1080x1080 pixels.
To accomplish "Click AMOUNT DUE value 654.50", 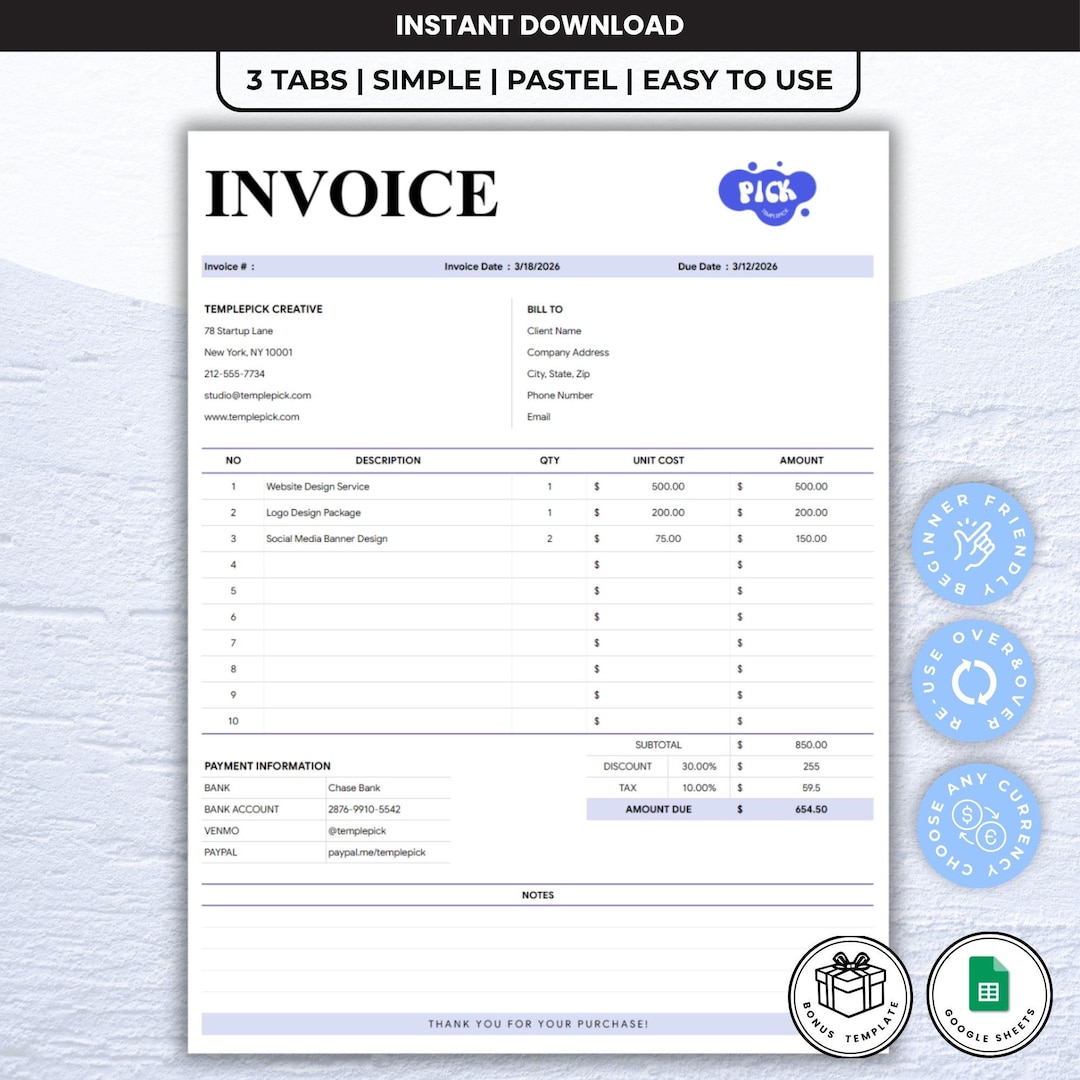I will tap(811, 809).
